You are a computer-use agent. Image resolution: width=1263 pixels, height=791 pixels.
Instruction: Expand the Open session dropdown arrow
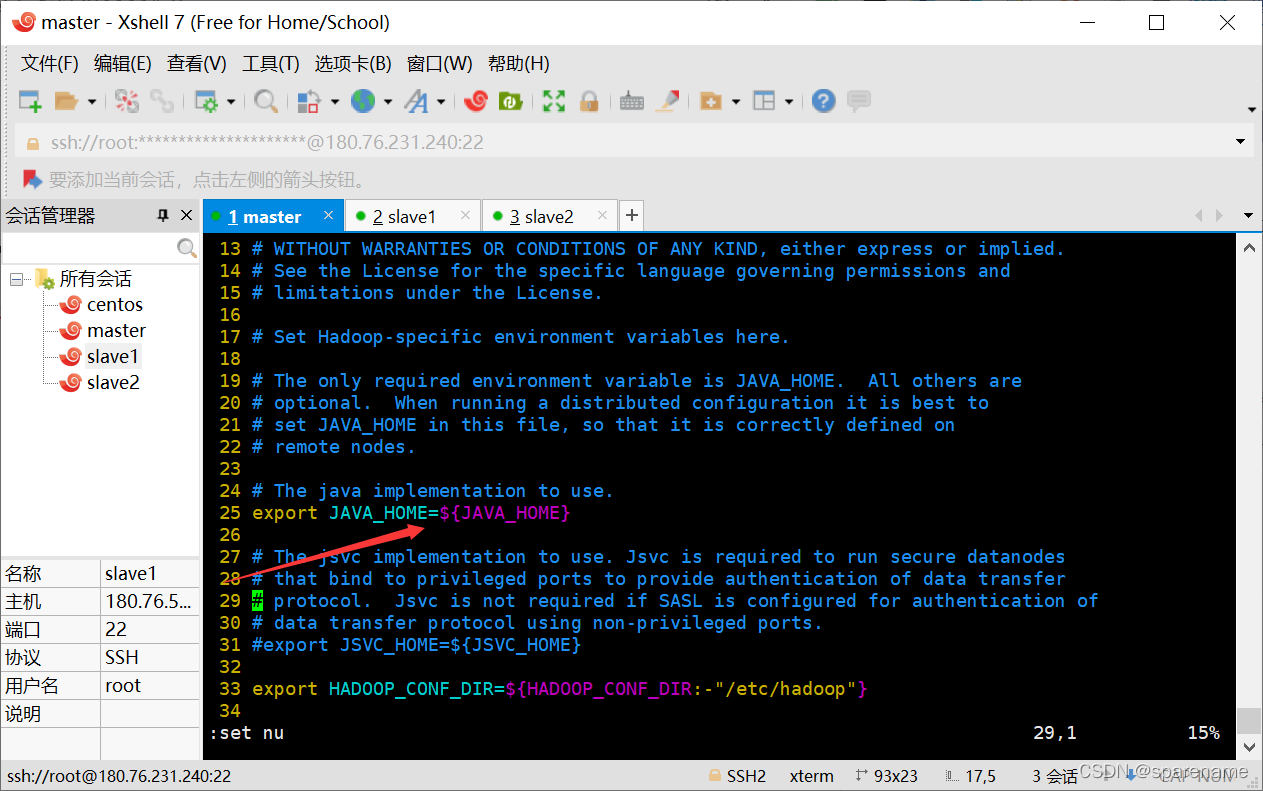click(x=91, y=101)
